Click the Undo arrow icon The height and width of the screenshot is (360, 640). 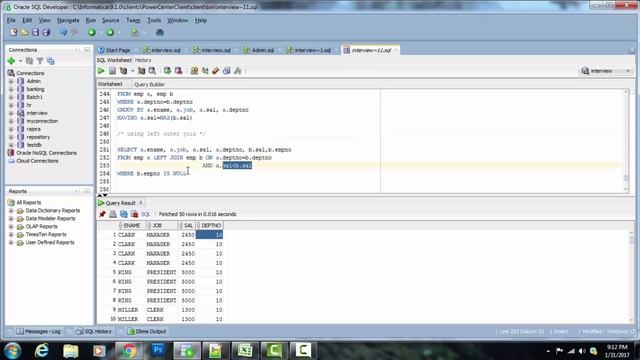click(63, 32)
